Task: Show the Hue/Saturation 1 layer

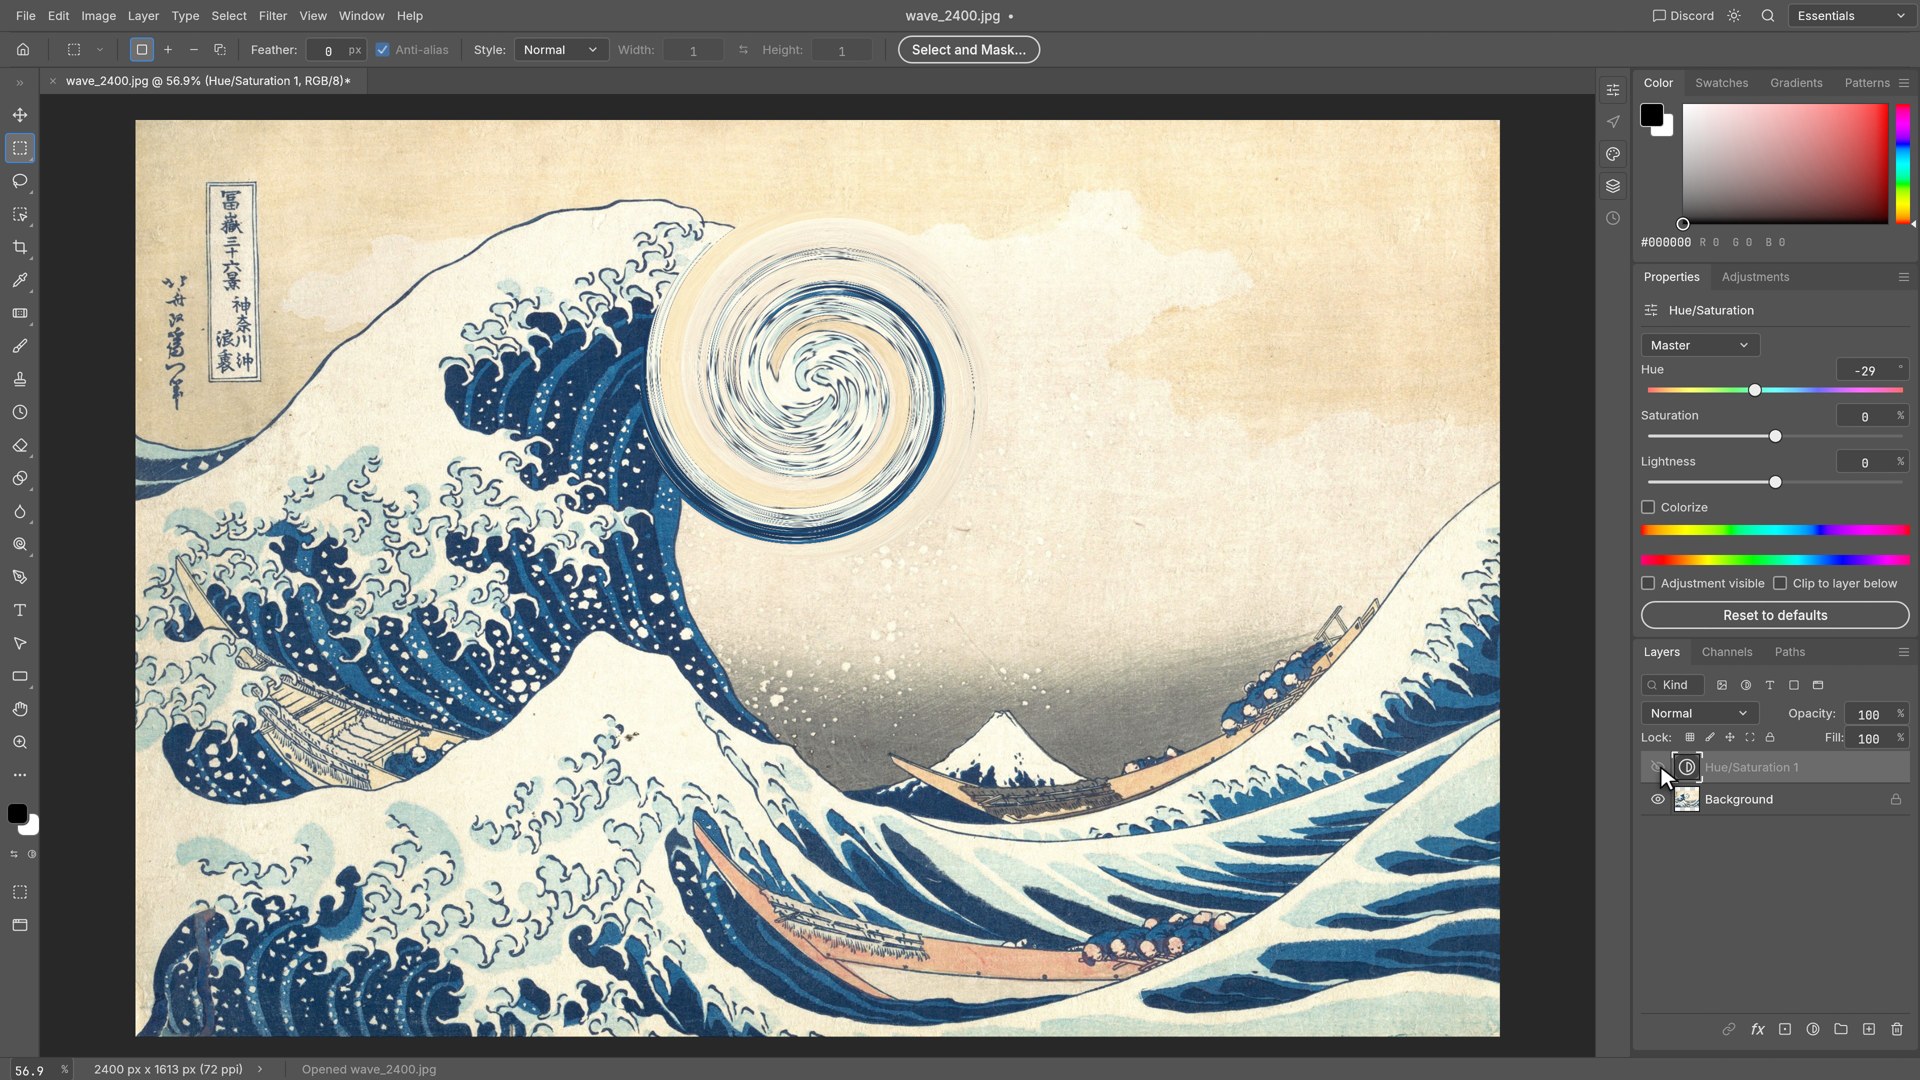Action: point(1658,767)
